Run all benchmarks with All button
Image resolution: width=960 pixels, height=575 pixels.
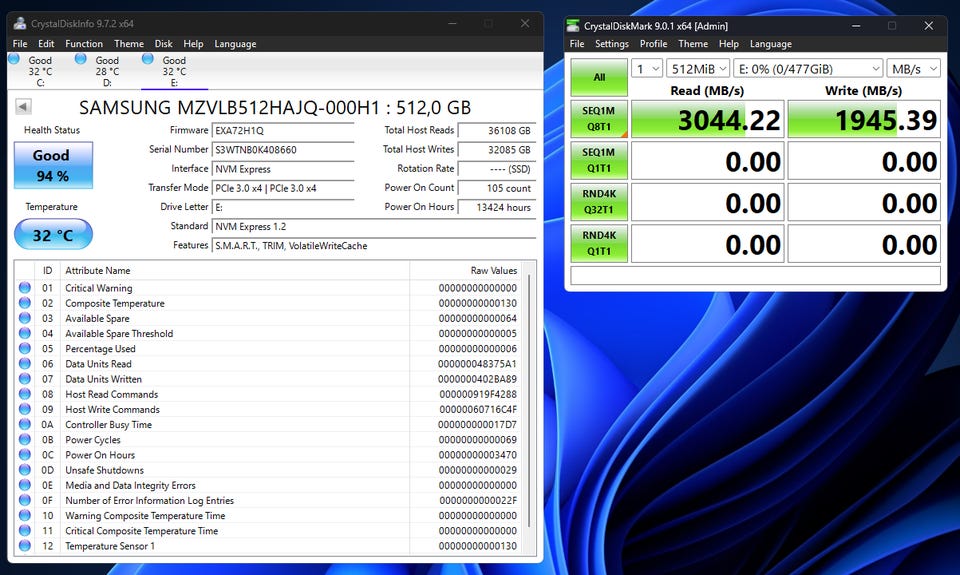[599, 77]
